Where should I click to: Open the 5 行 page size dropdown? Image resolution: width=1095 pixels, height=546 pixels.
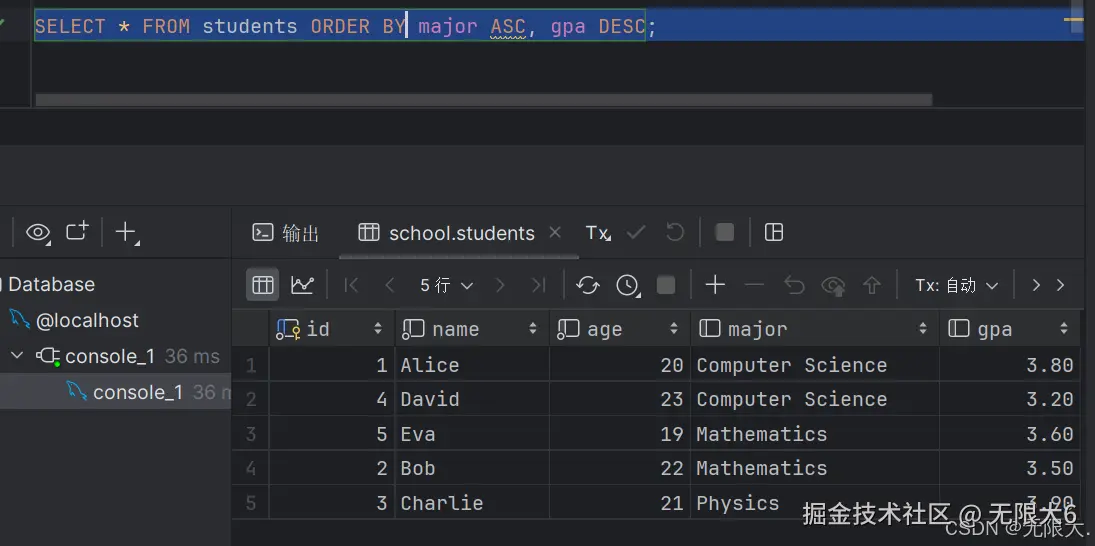point(446,286)
